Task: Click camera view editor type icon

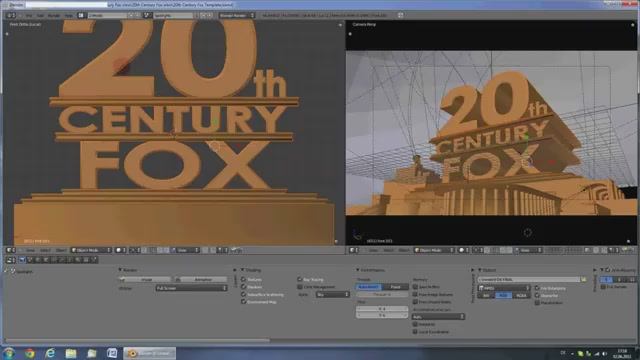Action: (353, 250)
